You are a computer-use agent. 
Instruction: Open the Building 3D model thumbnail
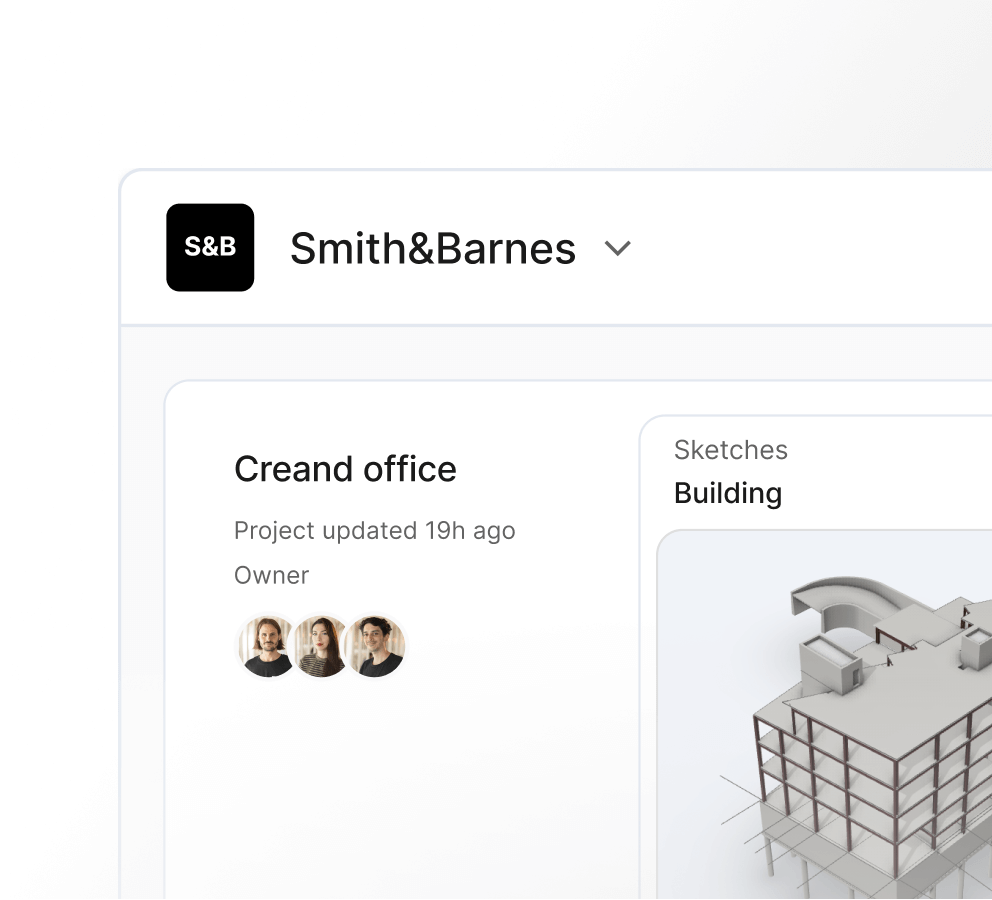(x=824, y=715)
